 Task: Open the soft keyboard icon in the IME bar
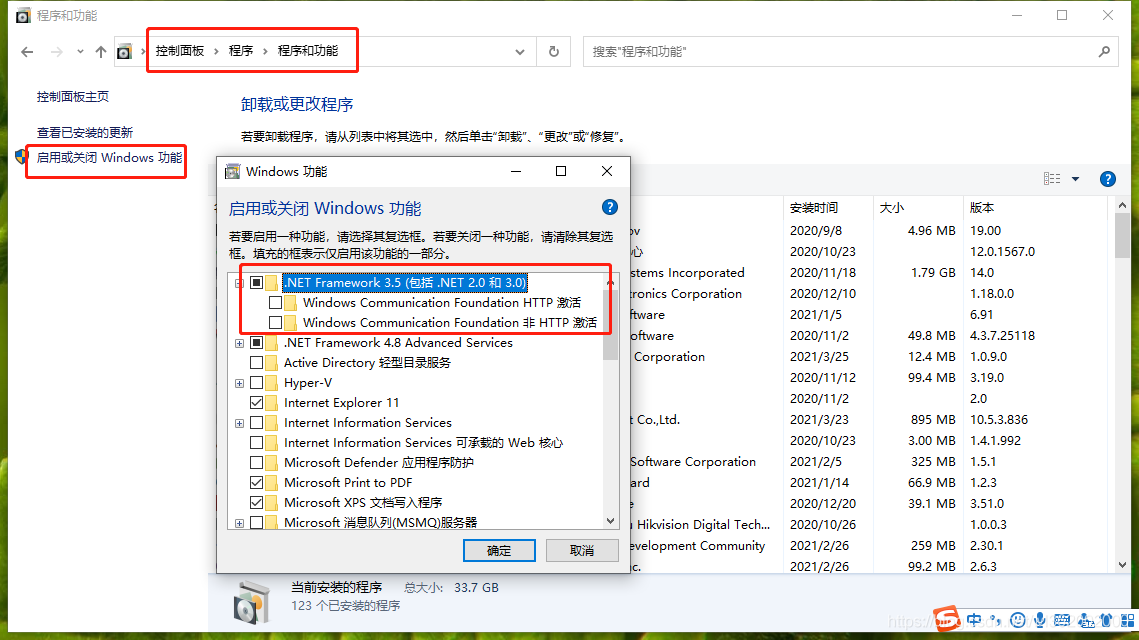pyautogui.click(x=1062, y=620)
